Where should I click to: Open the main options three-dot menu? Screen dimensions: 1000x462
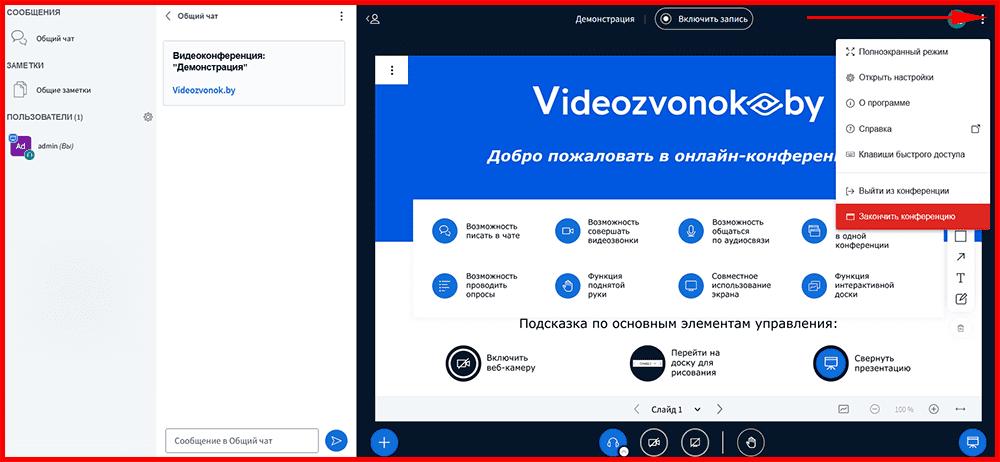pyautogui.click(x=982, y=19)
